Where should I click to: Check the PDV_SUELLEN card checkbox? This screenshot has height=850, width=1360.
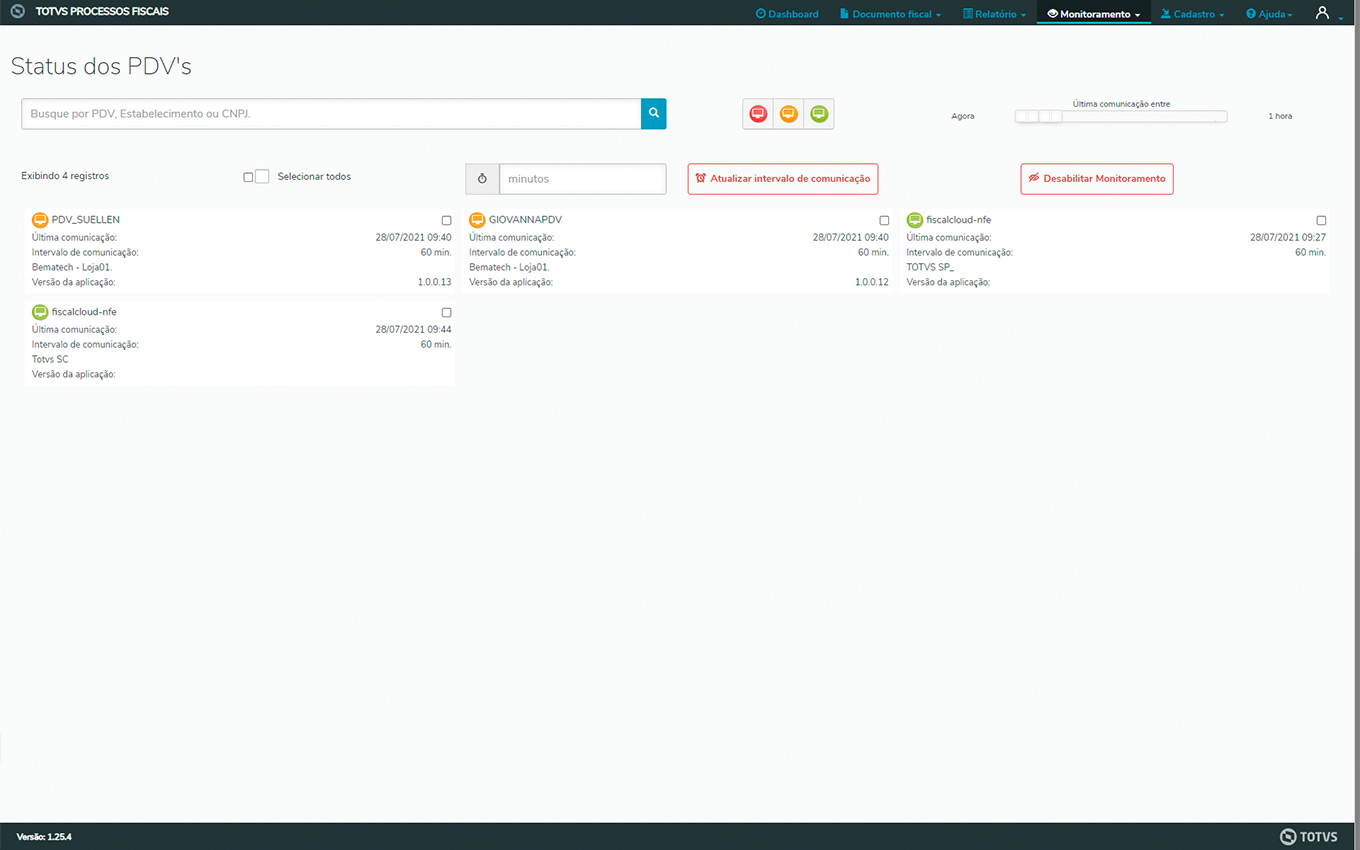click(x=446, y=220)
